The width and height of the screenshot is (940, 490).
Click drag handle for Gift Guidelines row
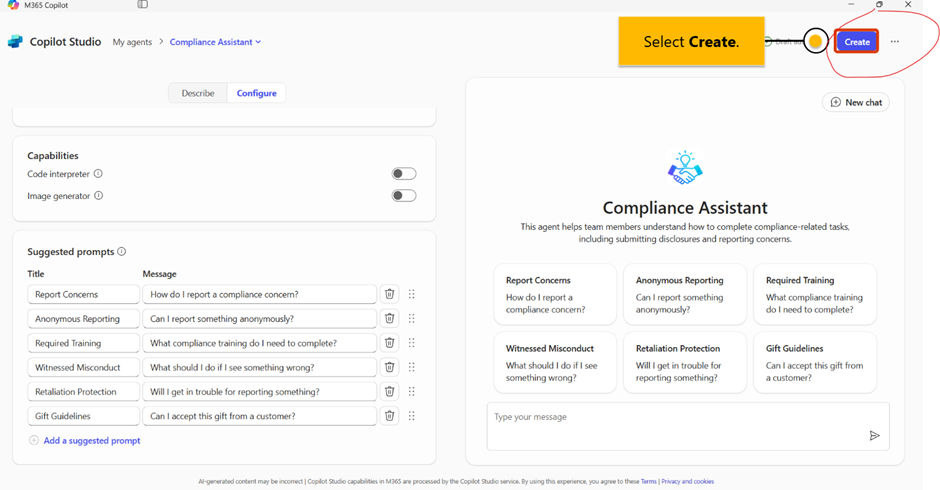[412, 416]
